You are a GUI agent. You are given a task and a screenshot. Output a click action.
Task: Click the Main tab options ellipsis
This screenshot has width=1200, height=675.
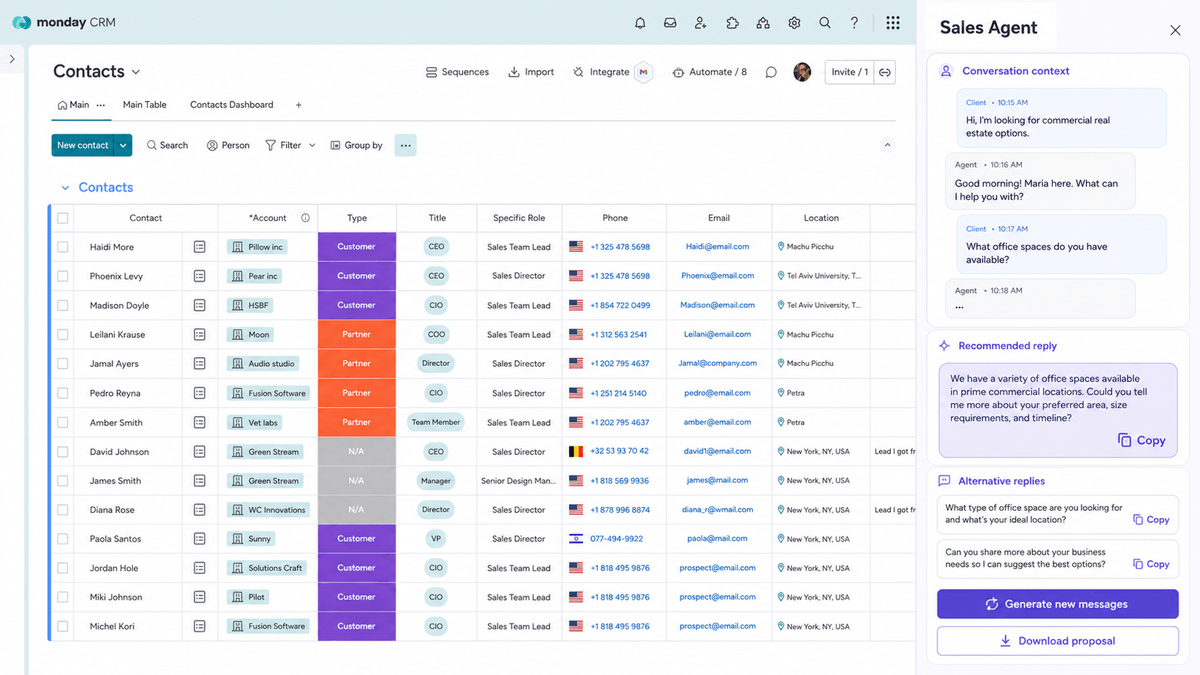[100, 105]
